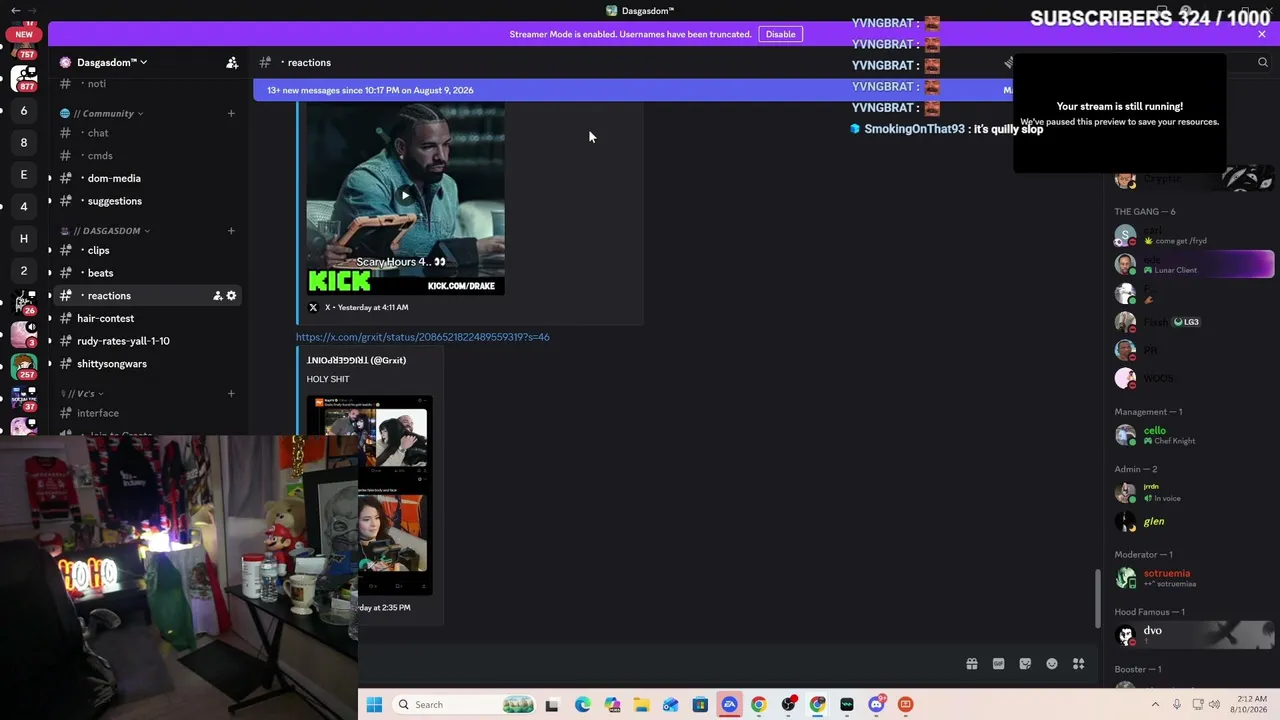Viewport: 1280px width, 720px height.
Task: Click the chat messages scrollbar thumb
Action: pos(1097,598)
